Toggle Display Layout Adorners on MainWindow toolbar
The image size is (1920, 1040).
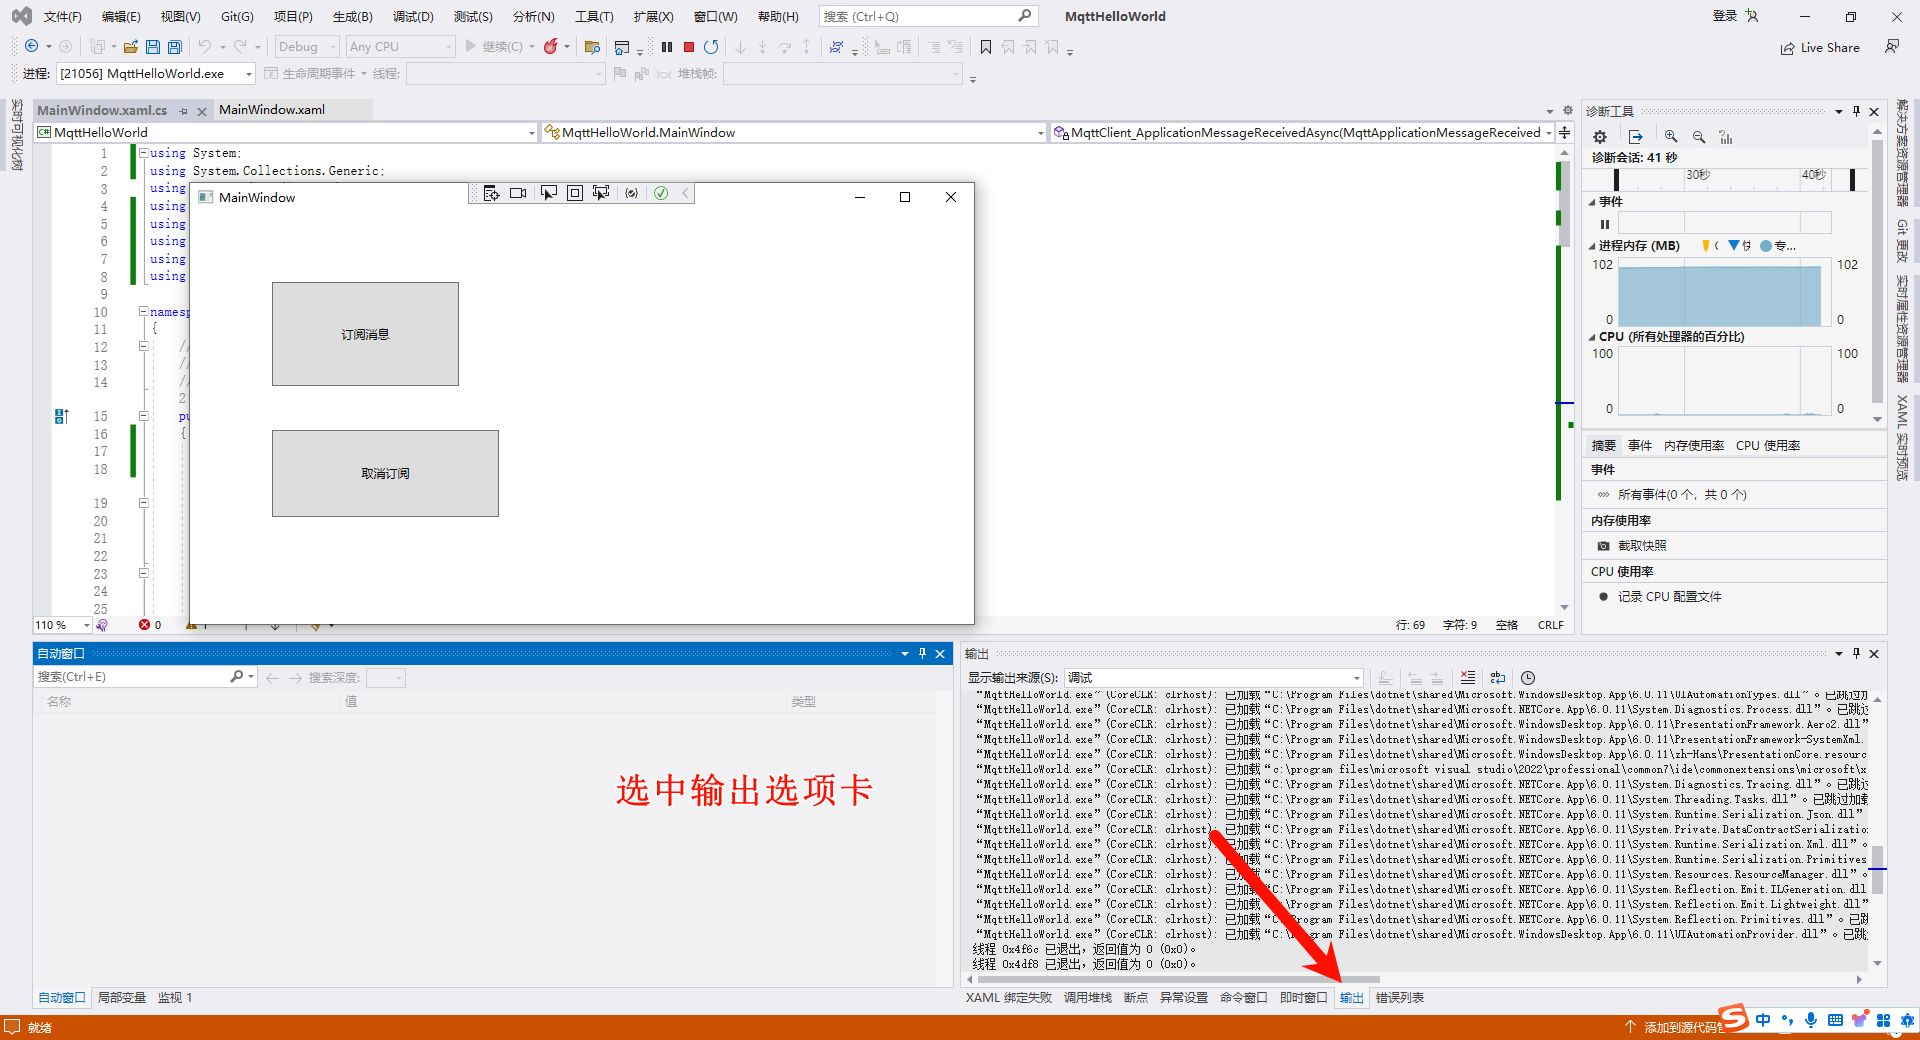click(575, 193)
